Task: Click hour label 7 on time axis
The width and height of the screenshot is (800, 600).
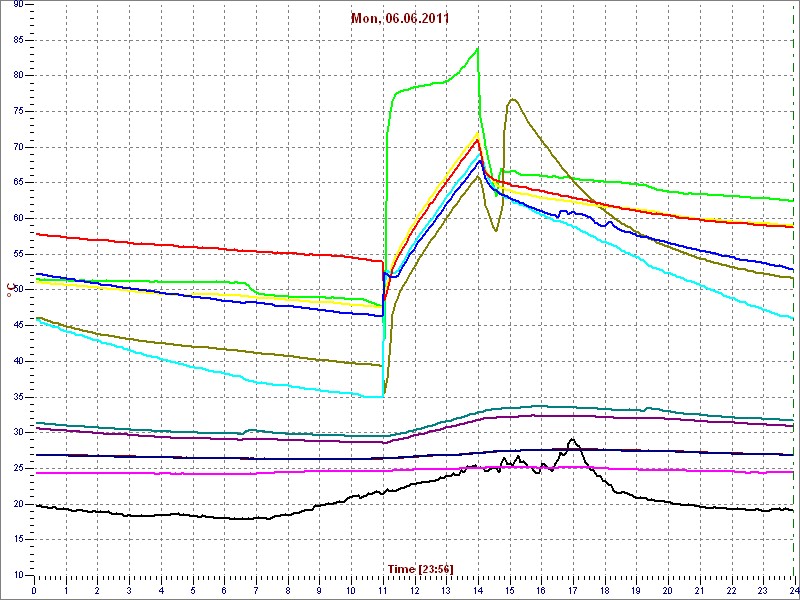Action: (256, 589)
